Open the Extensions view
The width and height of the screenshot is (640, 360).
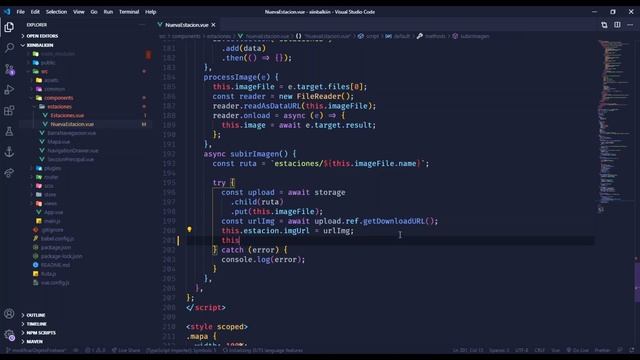pyautogui.click(x=9, y=111)
